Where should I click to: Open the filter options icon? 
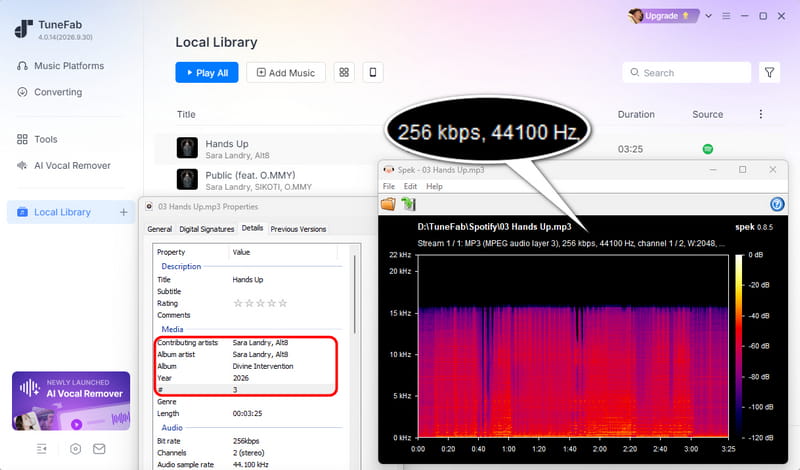769,72
